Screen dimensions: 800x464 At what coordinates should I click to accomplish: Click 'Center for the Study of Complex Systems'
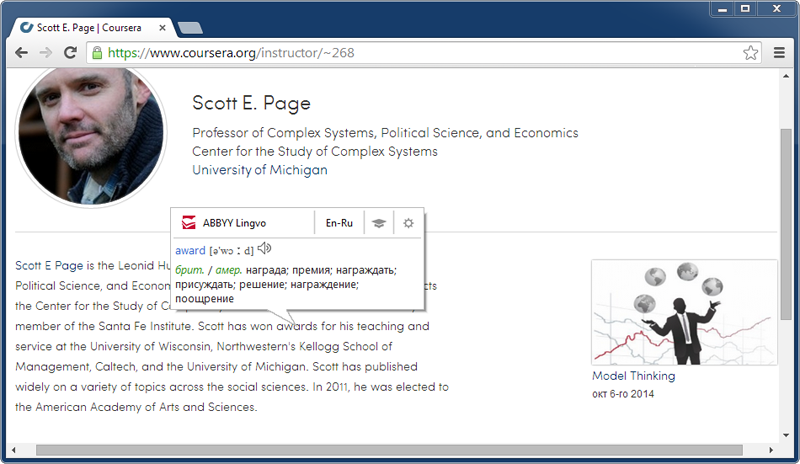click(315, 152)
